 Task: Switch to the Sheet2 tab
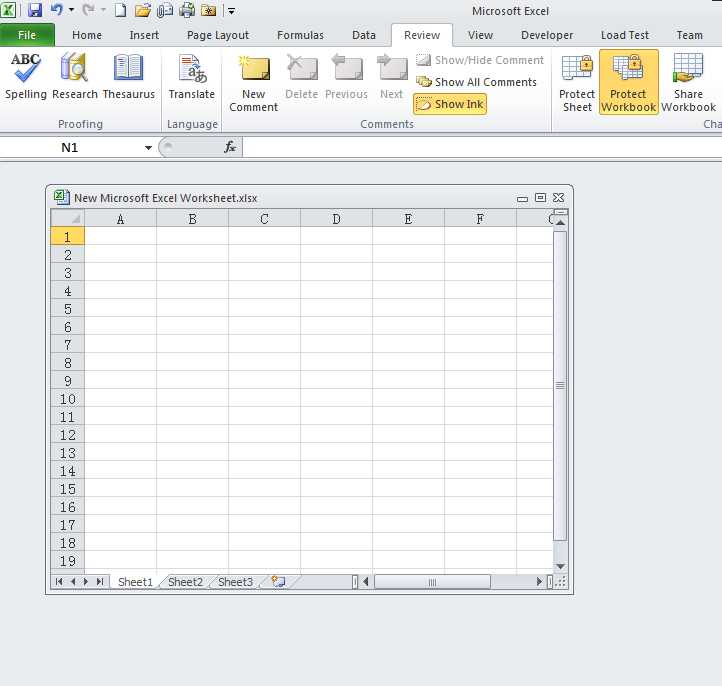point(185,581)
